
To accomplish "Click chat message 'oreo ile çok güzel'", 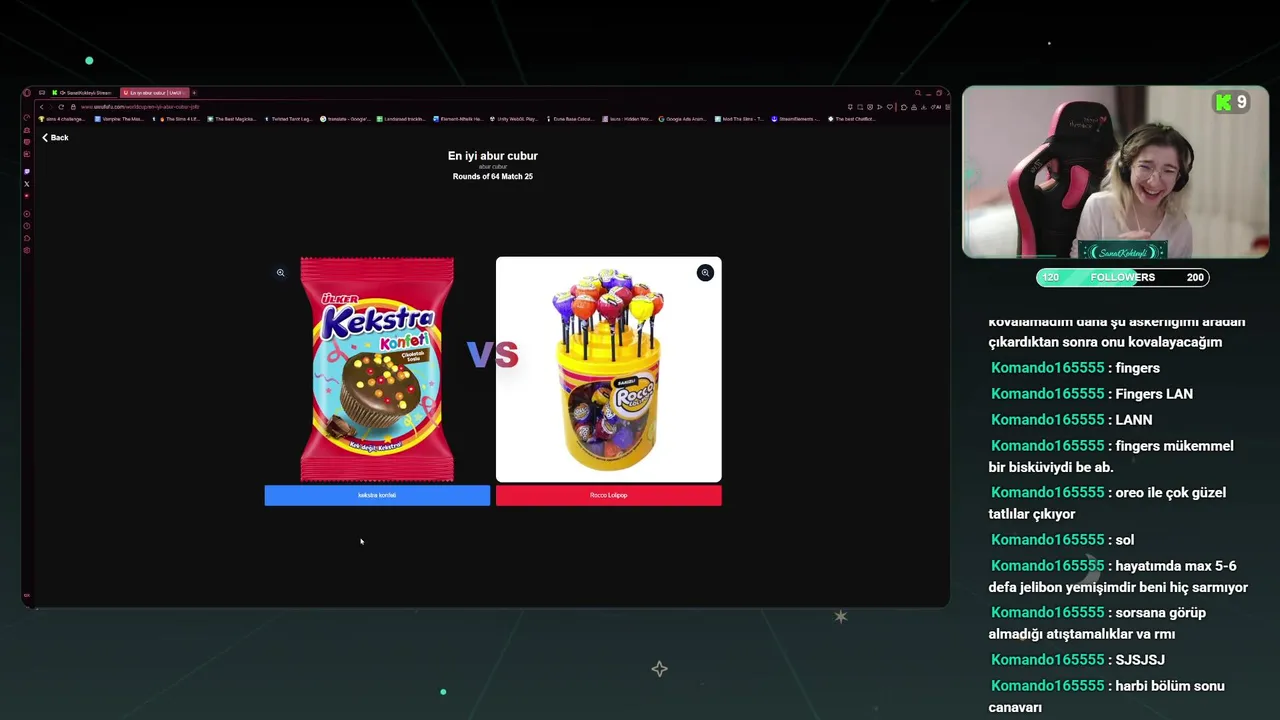I will pyautogui.click(x=1107, y=503).
